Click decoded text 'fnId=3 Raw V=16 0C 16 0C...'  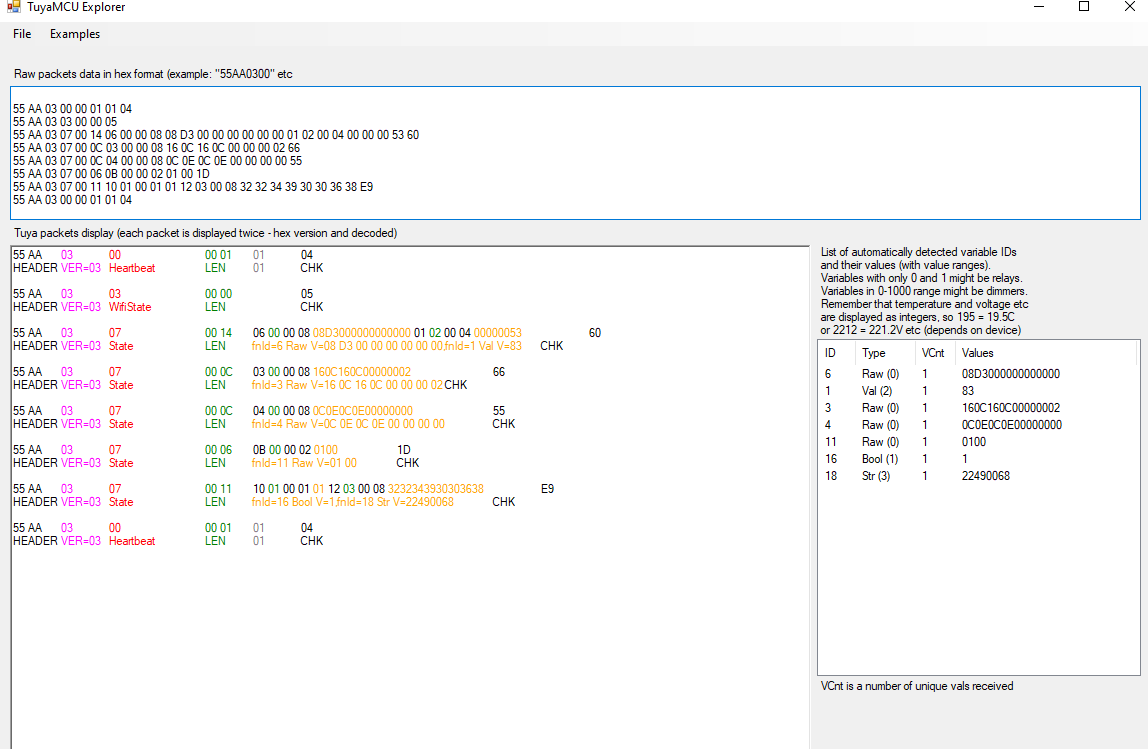pos(347,384)
